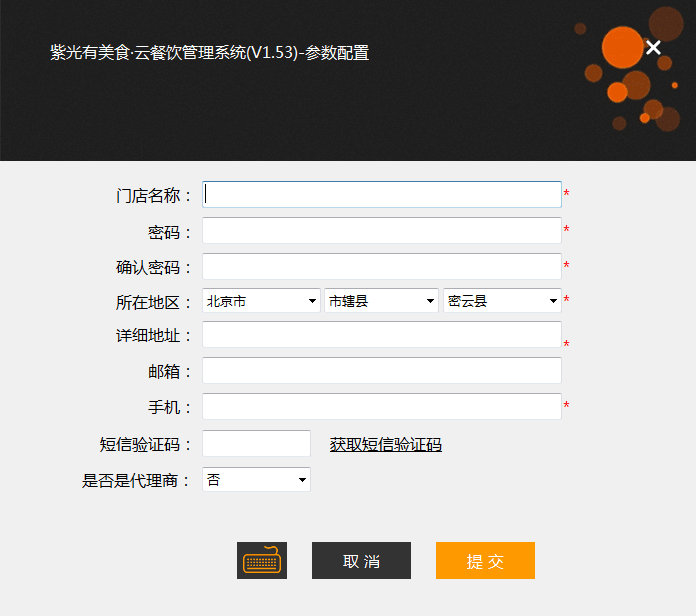
Task: Focus the 门店名称 input field
Action: pos(381,194)
